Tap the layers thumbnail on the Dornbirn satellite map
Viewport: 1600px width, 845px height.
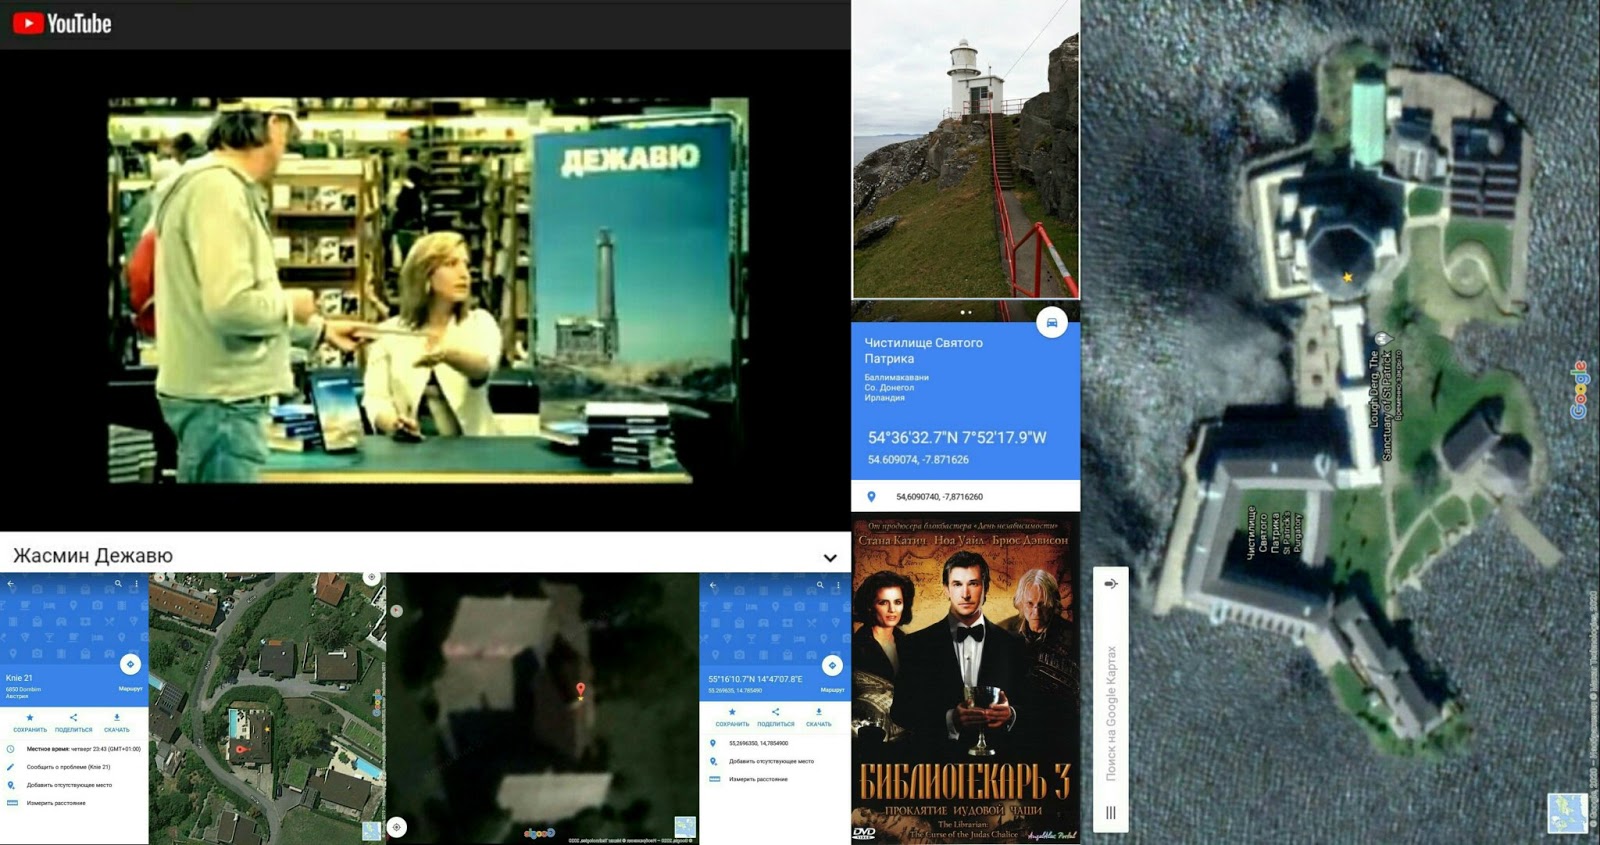(371, 829)
